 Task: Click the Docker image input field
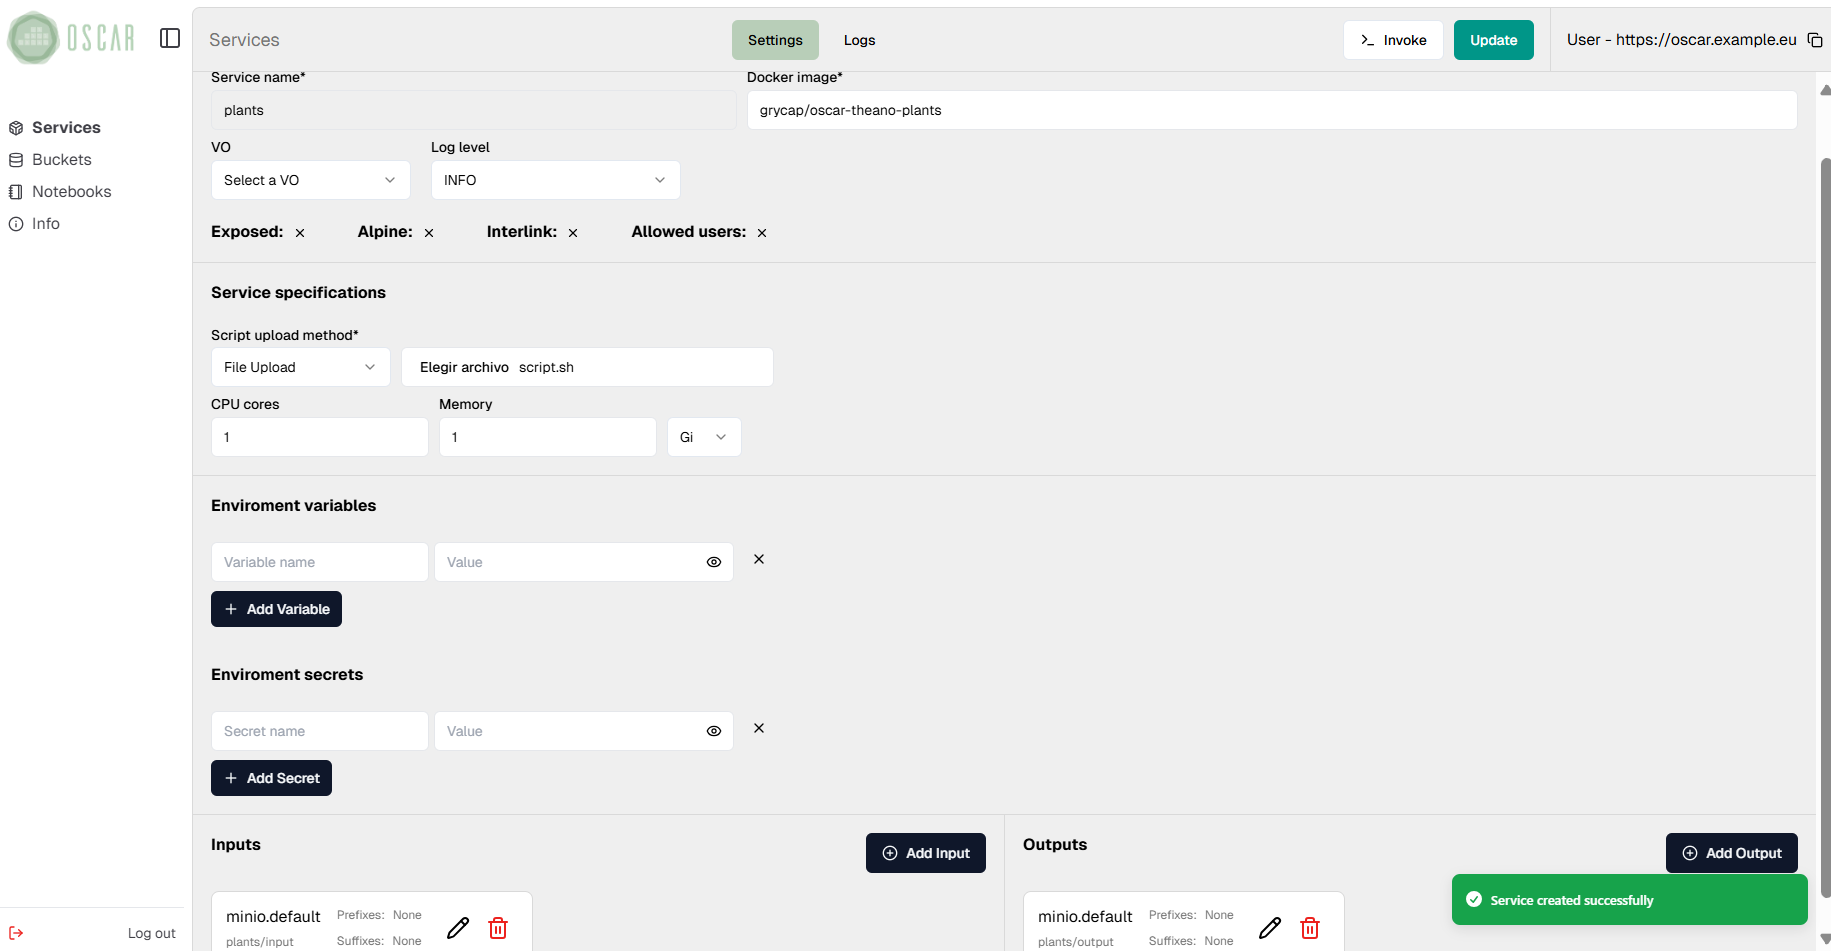click(x=1271, y=110)
